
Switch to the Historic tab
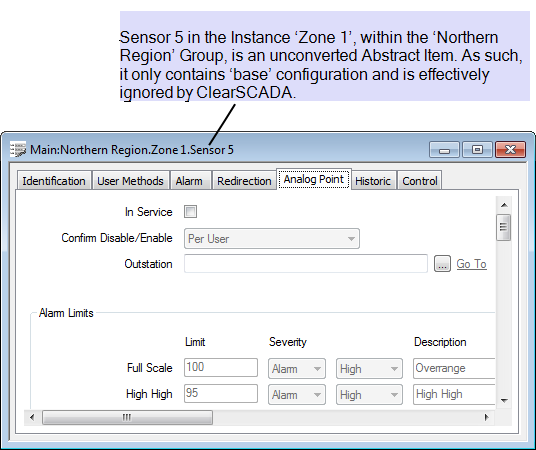click(373, 181)
